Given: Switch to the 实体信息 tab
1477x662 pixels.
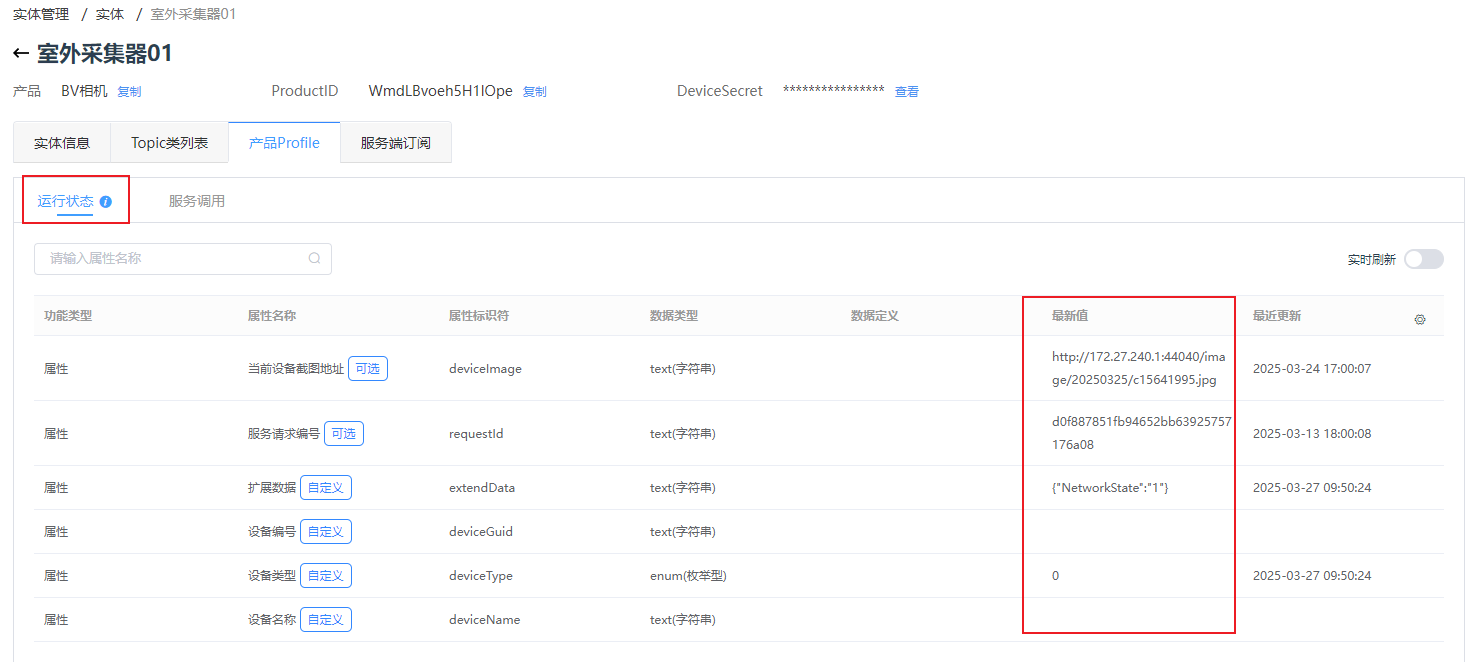Looking at the screenshot, I should click(x=62, y=142).
